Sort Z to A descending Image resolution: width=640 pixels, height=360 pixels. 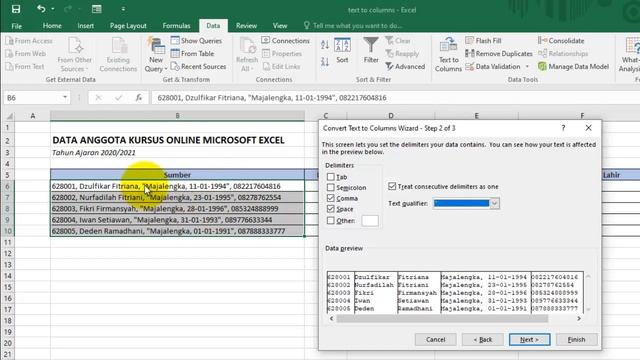pos(325,62)
